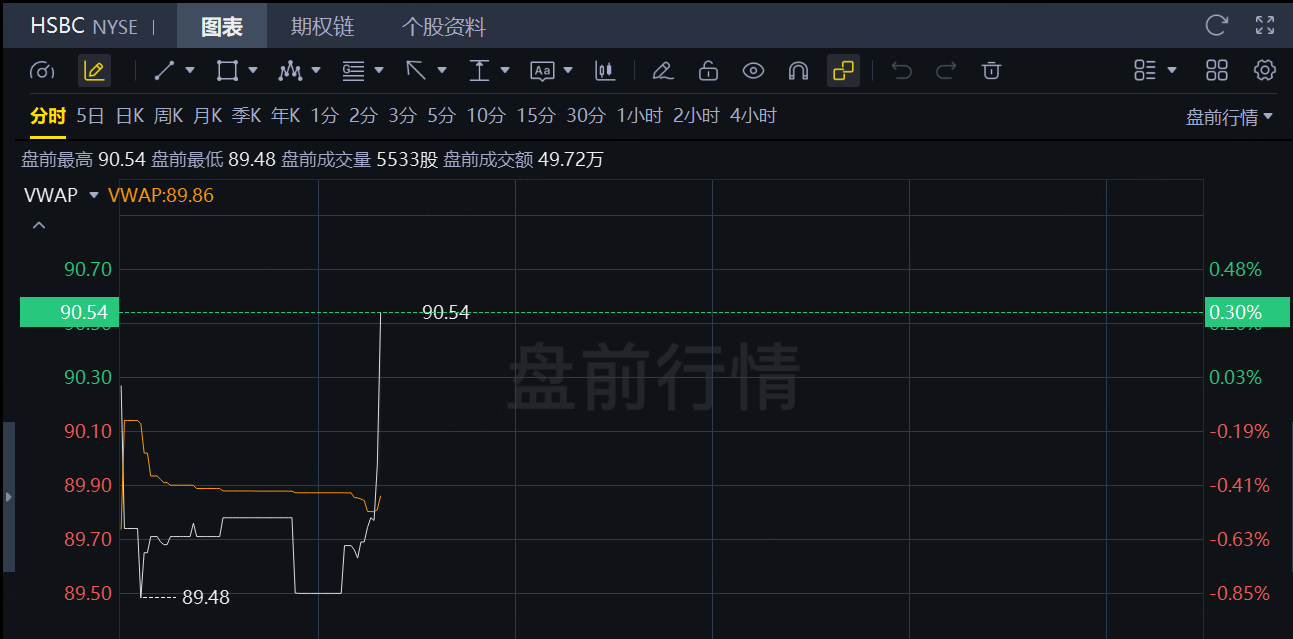The height and width of the screenshot is (639, 1293).
Task: Select the rectangle shape tool
Action: point(227,70)
